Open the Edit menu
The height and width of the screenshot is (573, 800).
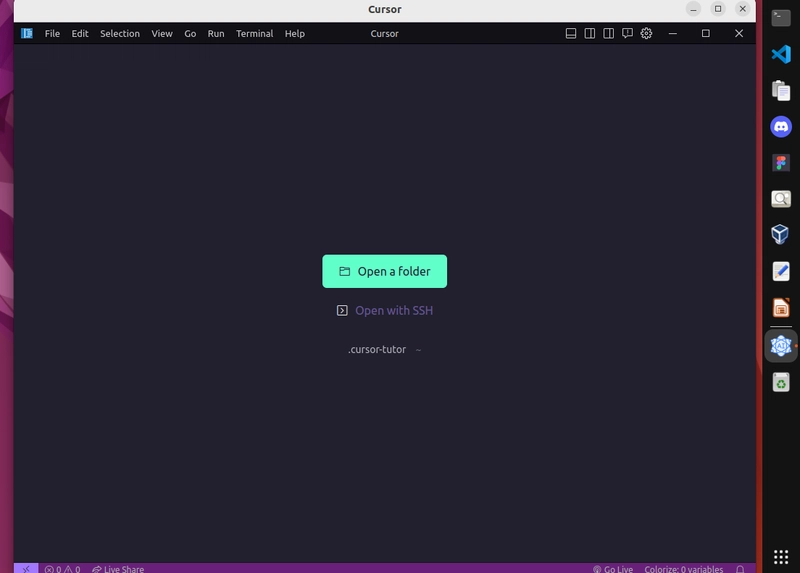tap(80, 33)
